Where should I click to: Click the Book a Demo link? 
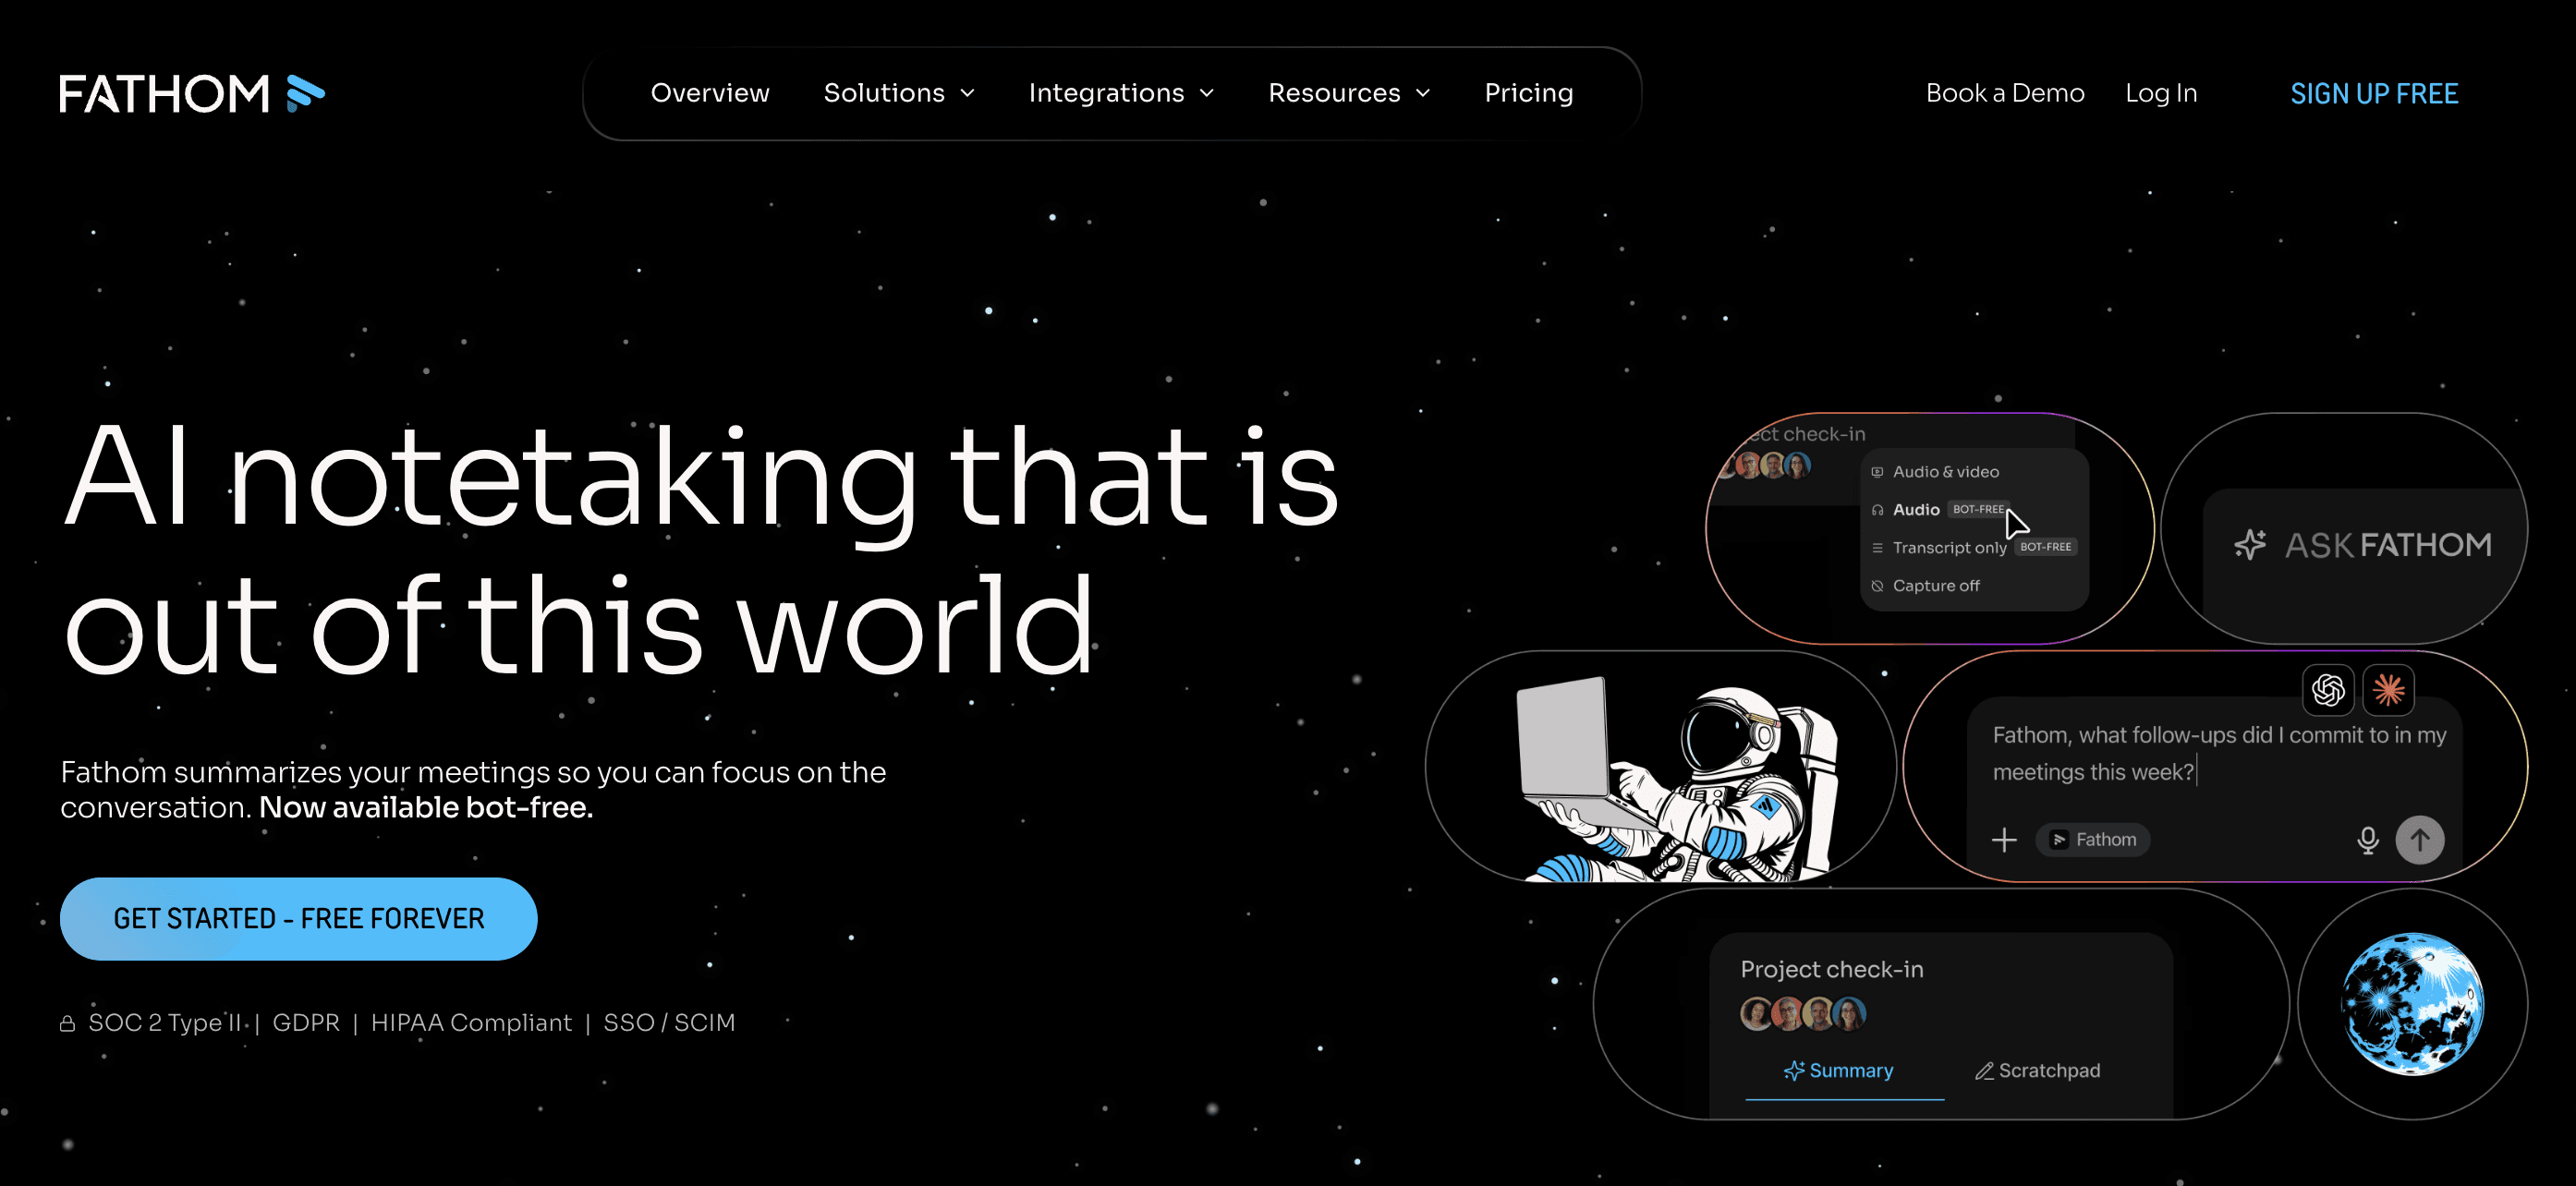(x=2004, y=93)
